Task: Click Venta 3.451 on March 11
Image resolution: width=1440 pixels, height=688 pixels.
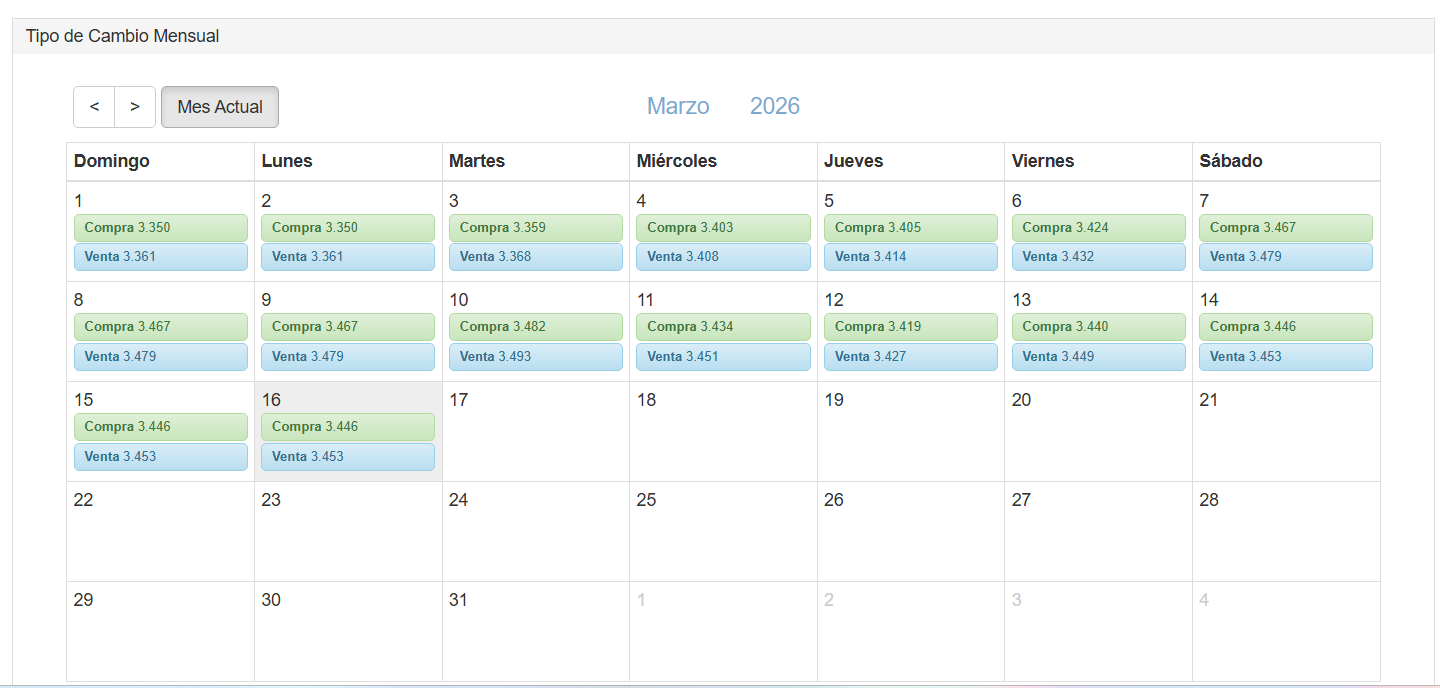Action: (723, 357)
